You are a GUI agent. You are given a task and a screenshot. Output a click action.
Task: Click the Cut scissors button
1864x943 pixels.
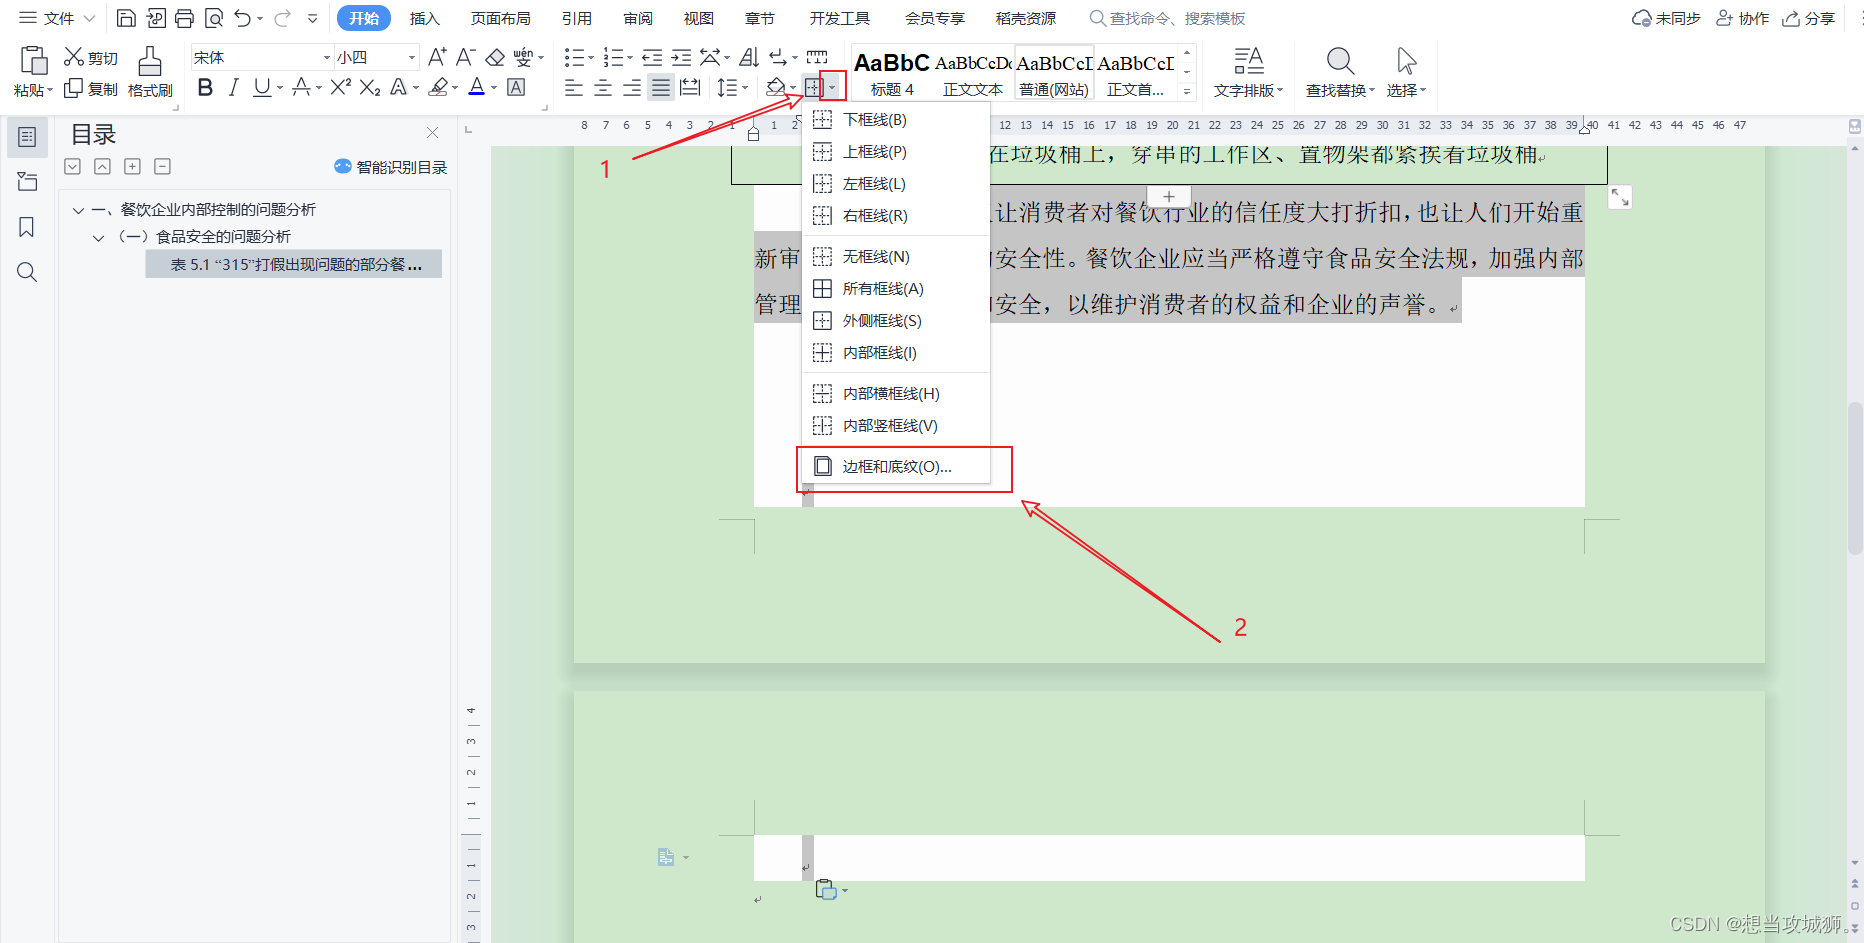(x=90, y=58)
